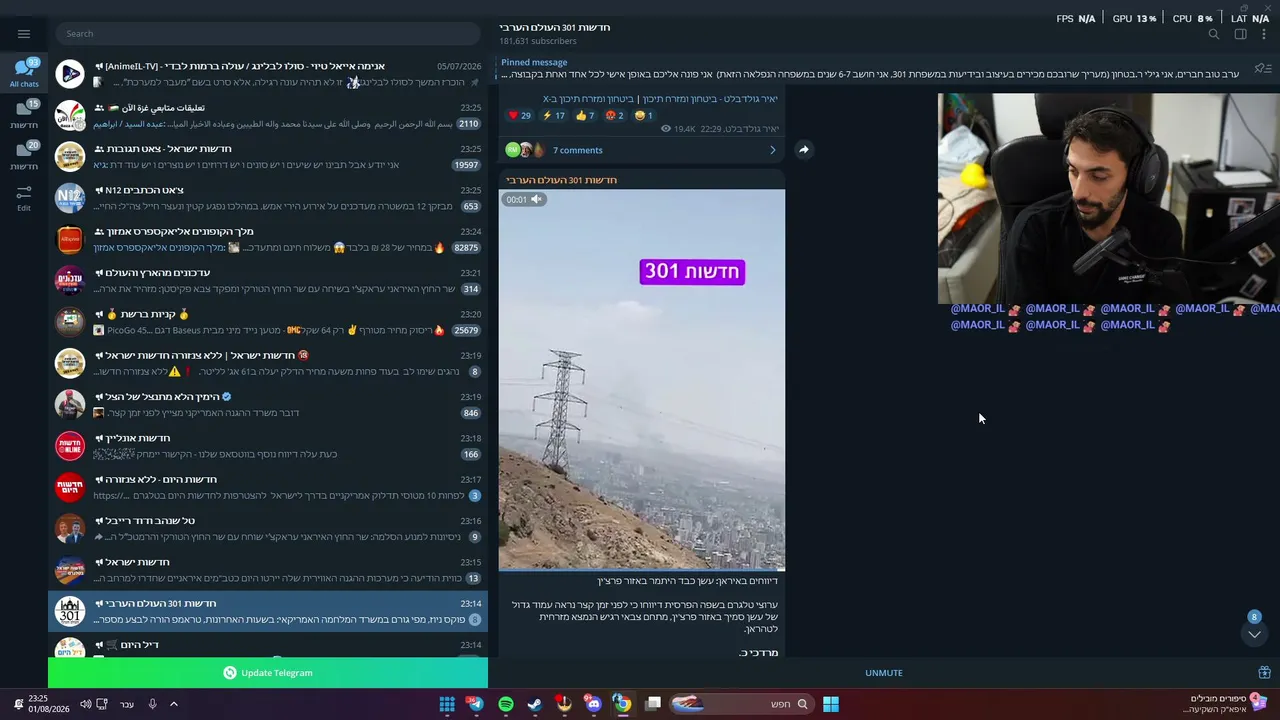Click the Update Telegram button
Screen dimensions: 1280x720
tap(268, 673)
